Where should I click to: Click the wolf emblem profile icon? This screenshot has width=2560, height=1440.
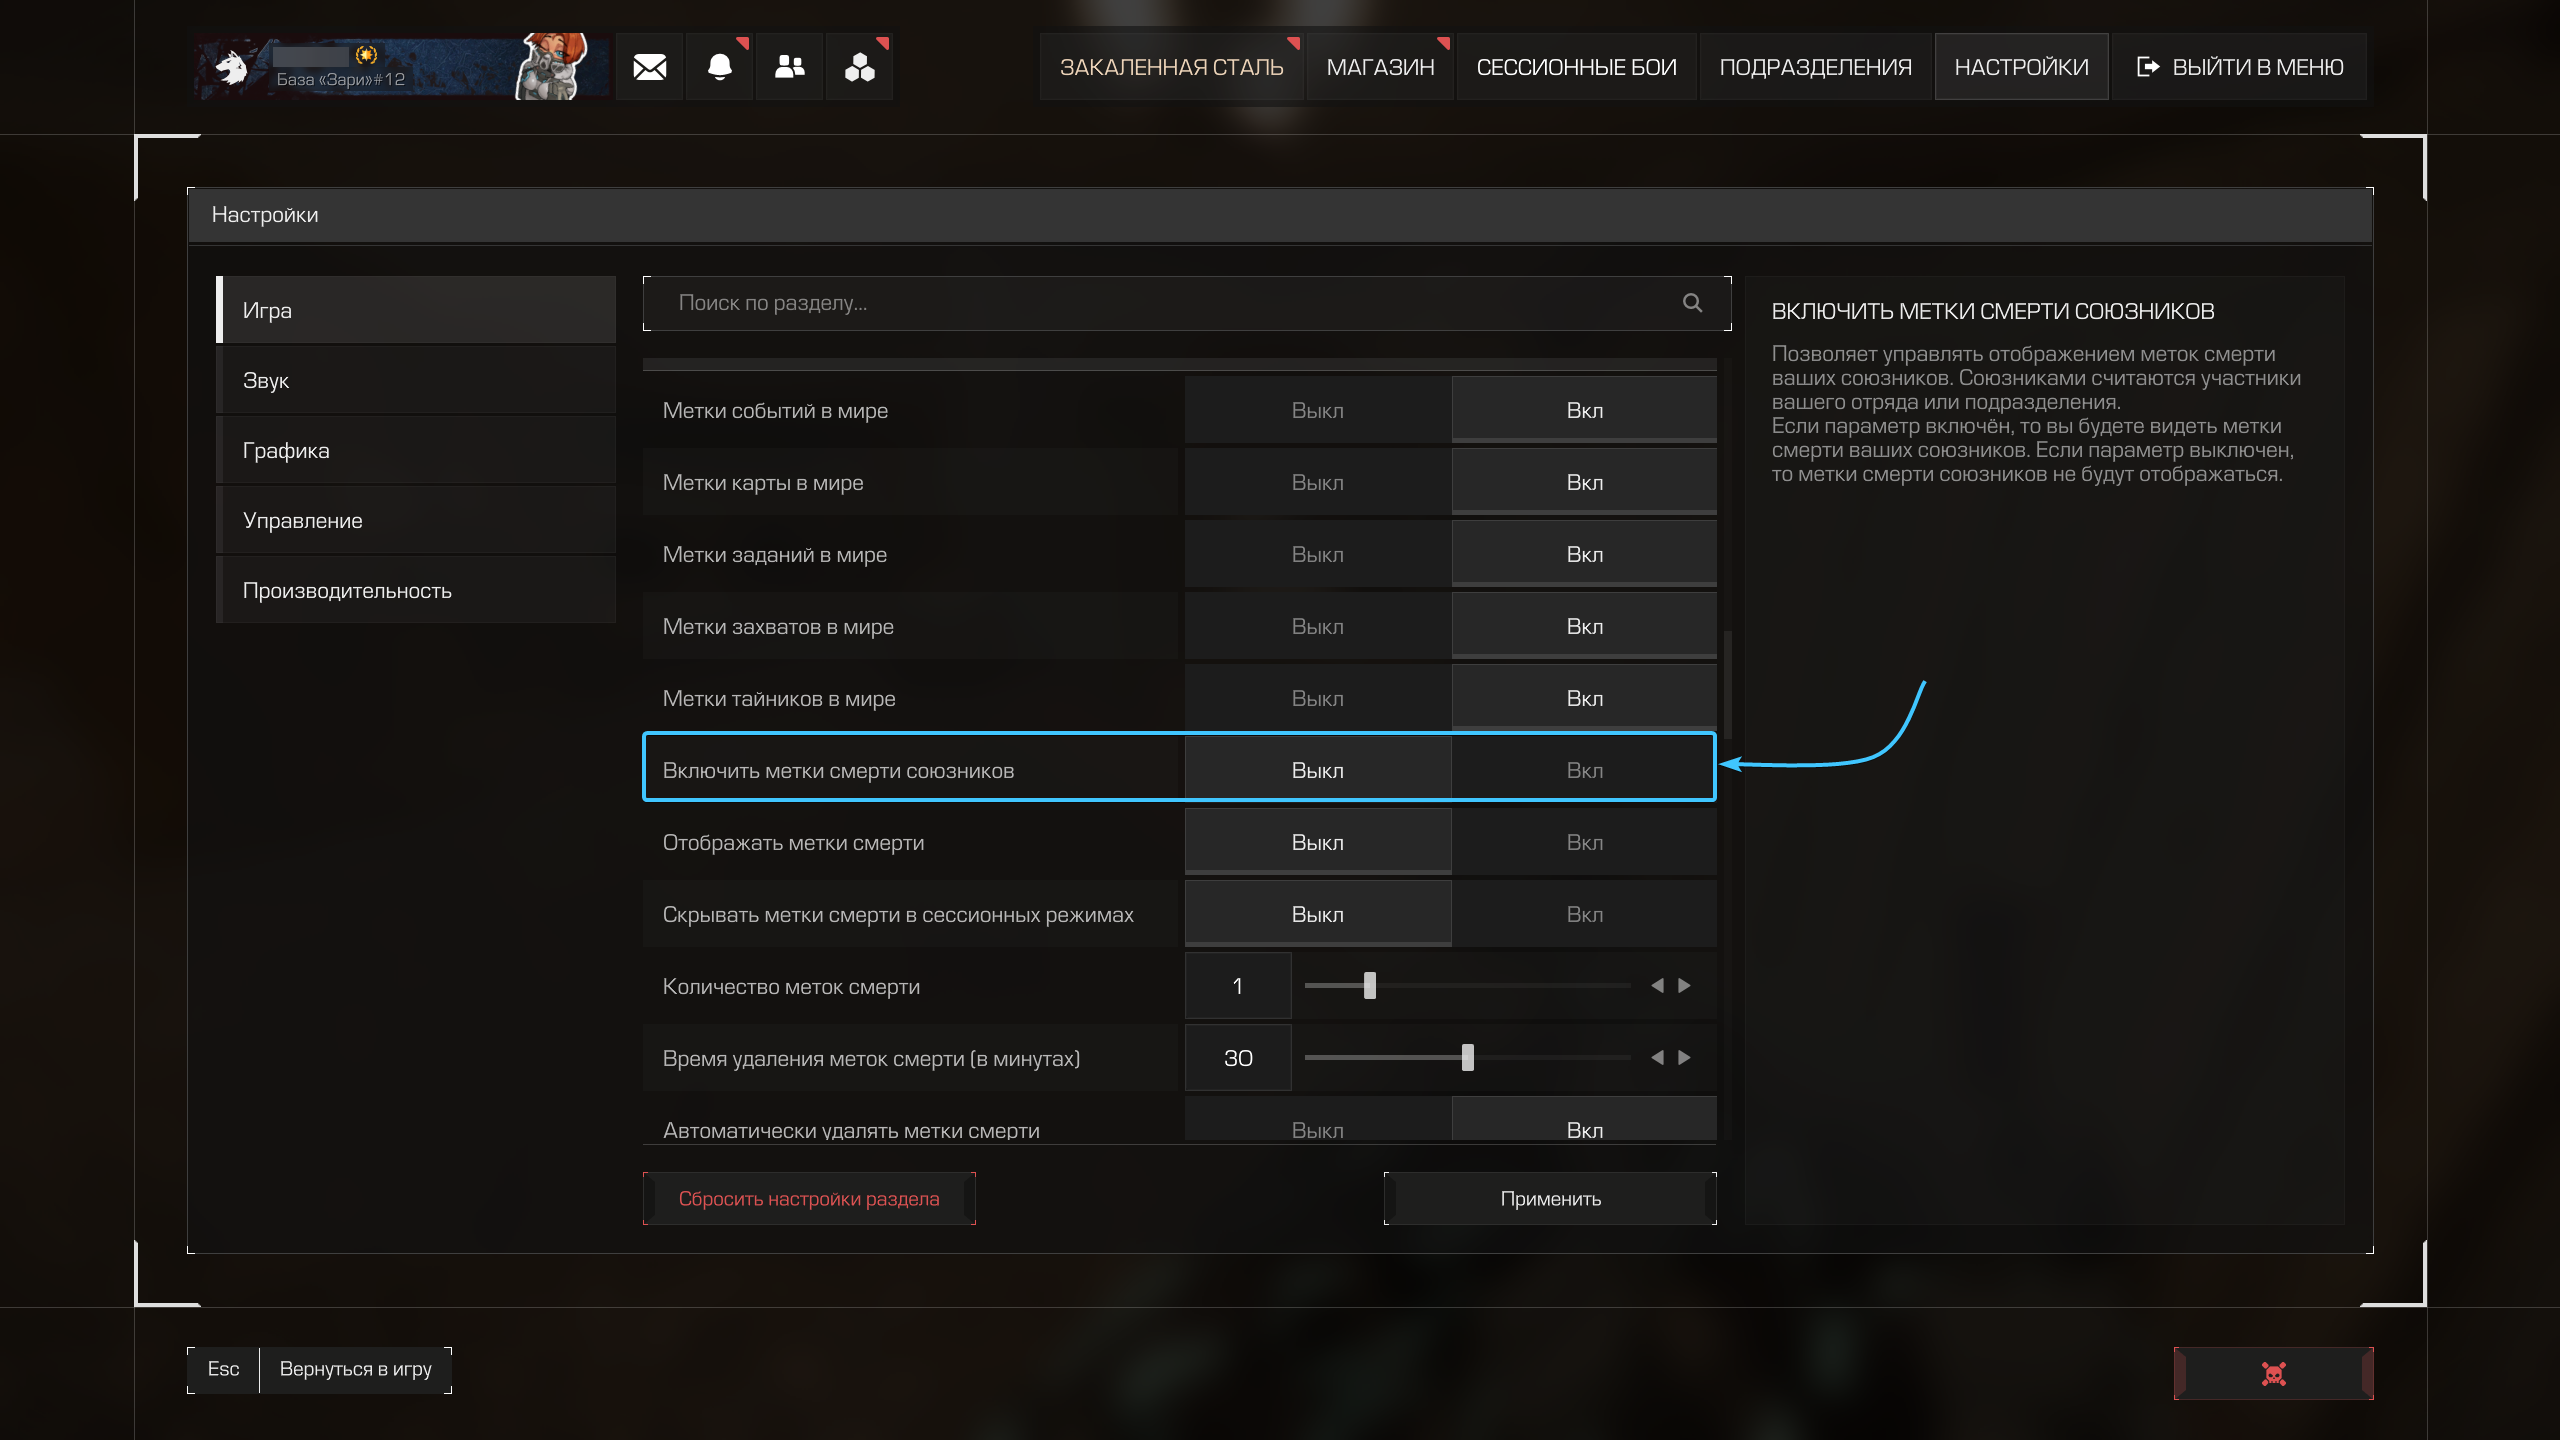[x=233, y=67]
